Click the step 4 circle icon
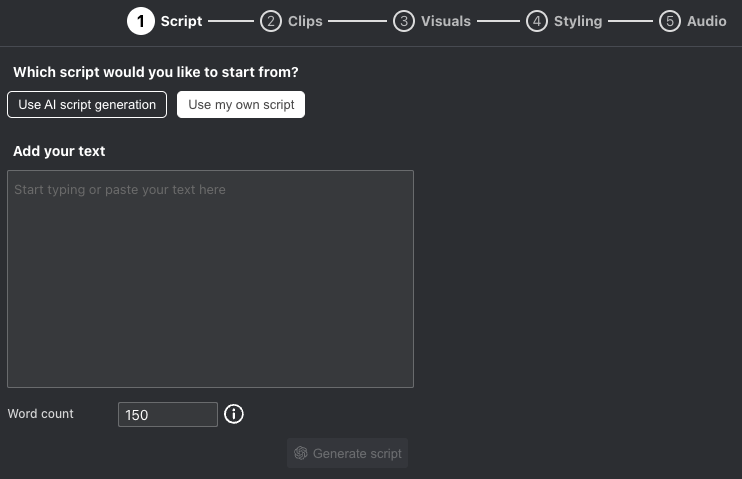The height and width of the screenshot is (479, 742). (537, 21)
